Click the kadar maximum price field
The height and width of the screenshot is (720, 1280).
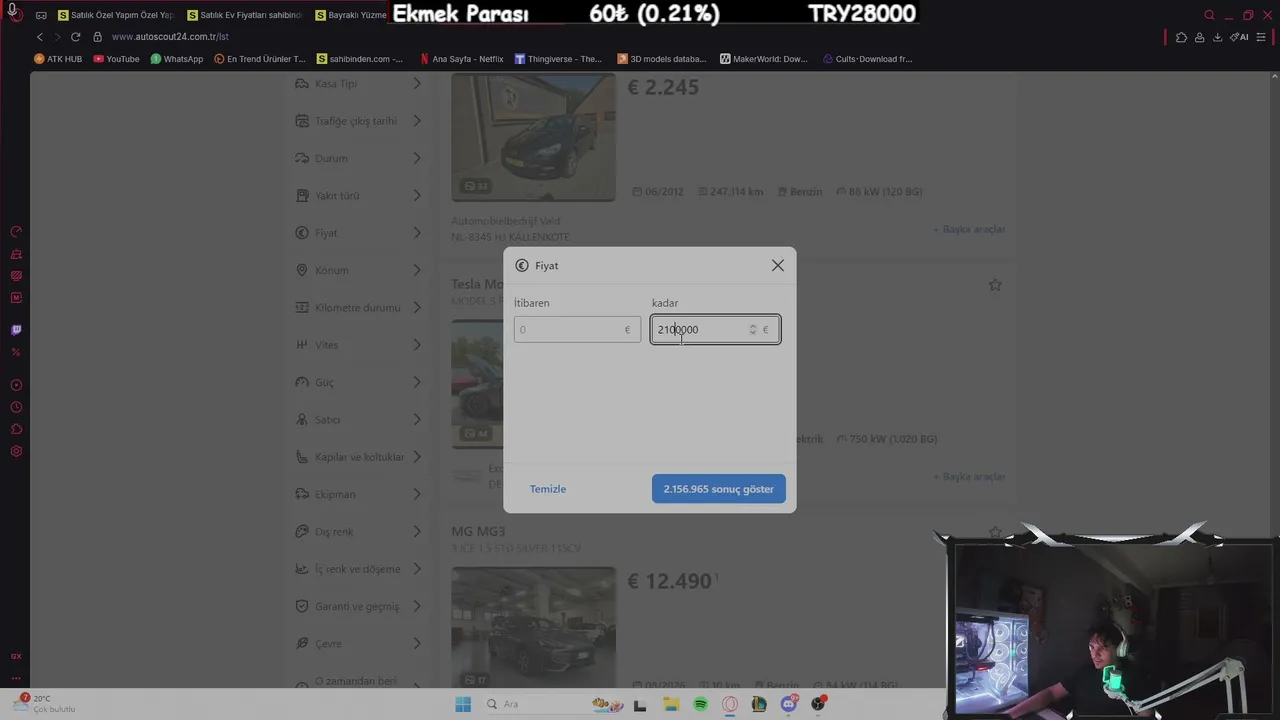tap(715, 330)
